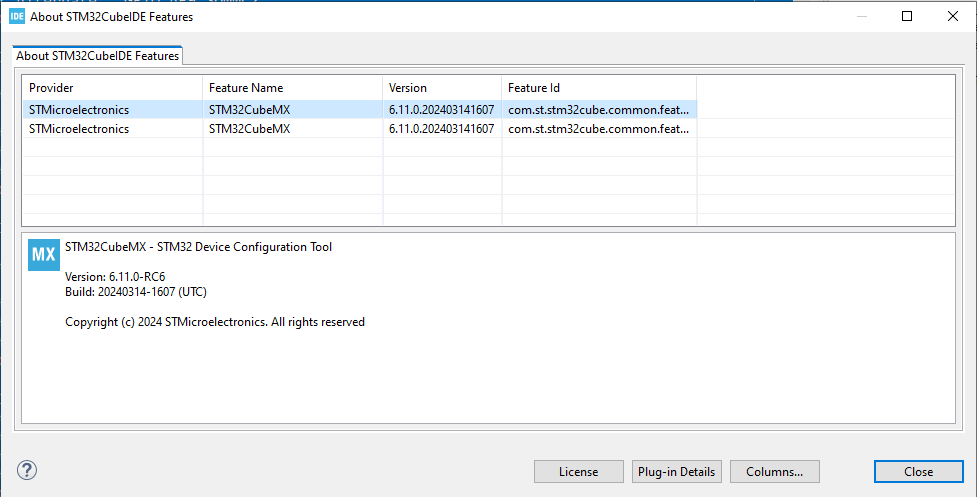Maximize the About dialog window
Image resolution: width=977 pixels, height=497 pixels.
tap(907, 16)
